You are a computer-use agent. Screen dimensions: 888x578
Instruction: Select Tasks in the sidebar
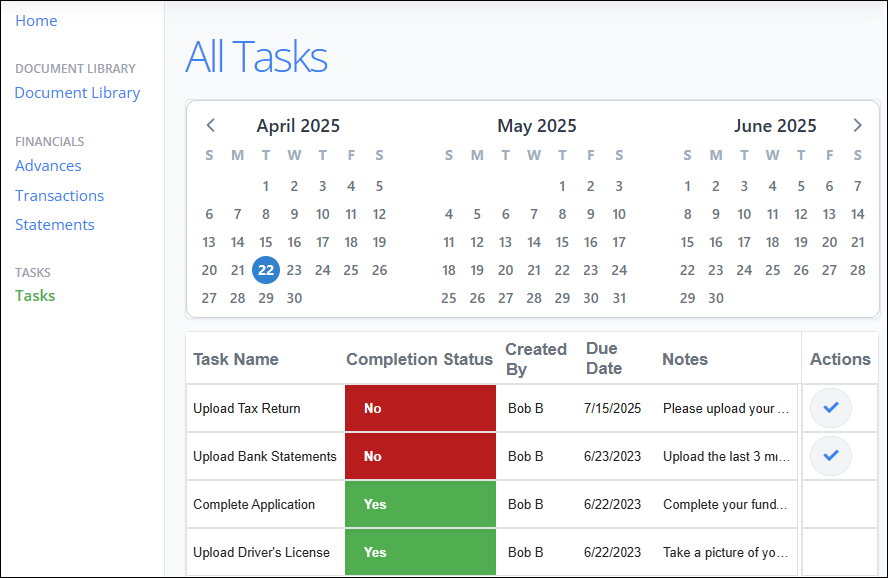pos(35,296)
